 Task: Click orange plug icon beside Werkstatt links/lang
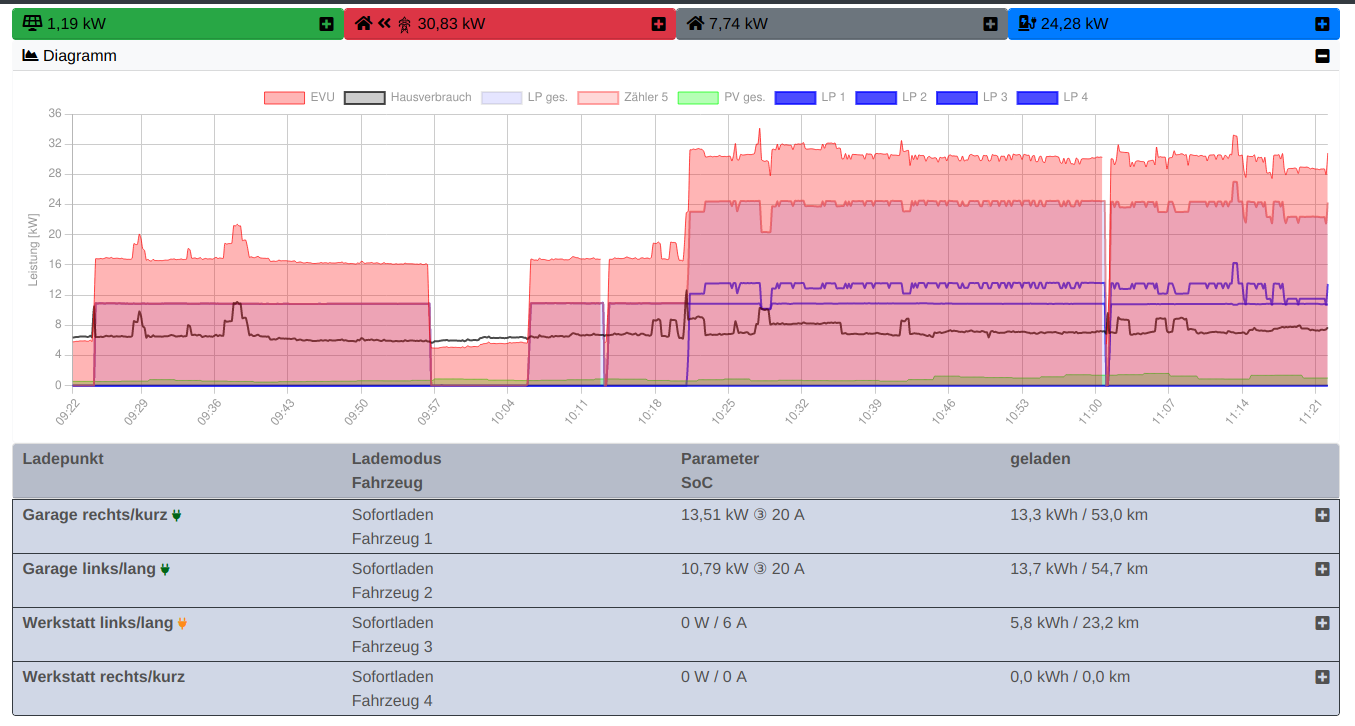coord(183,624)
